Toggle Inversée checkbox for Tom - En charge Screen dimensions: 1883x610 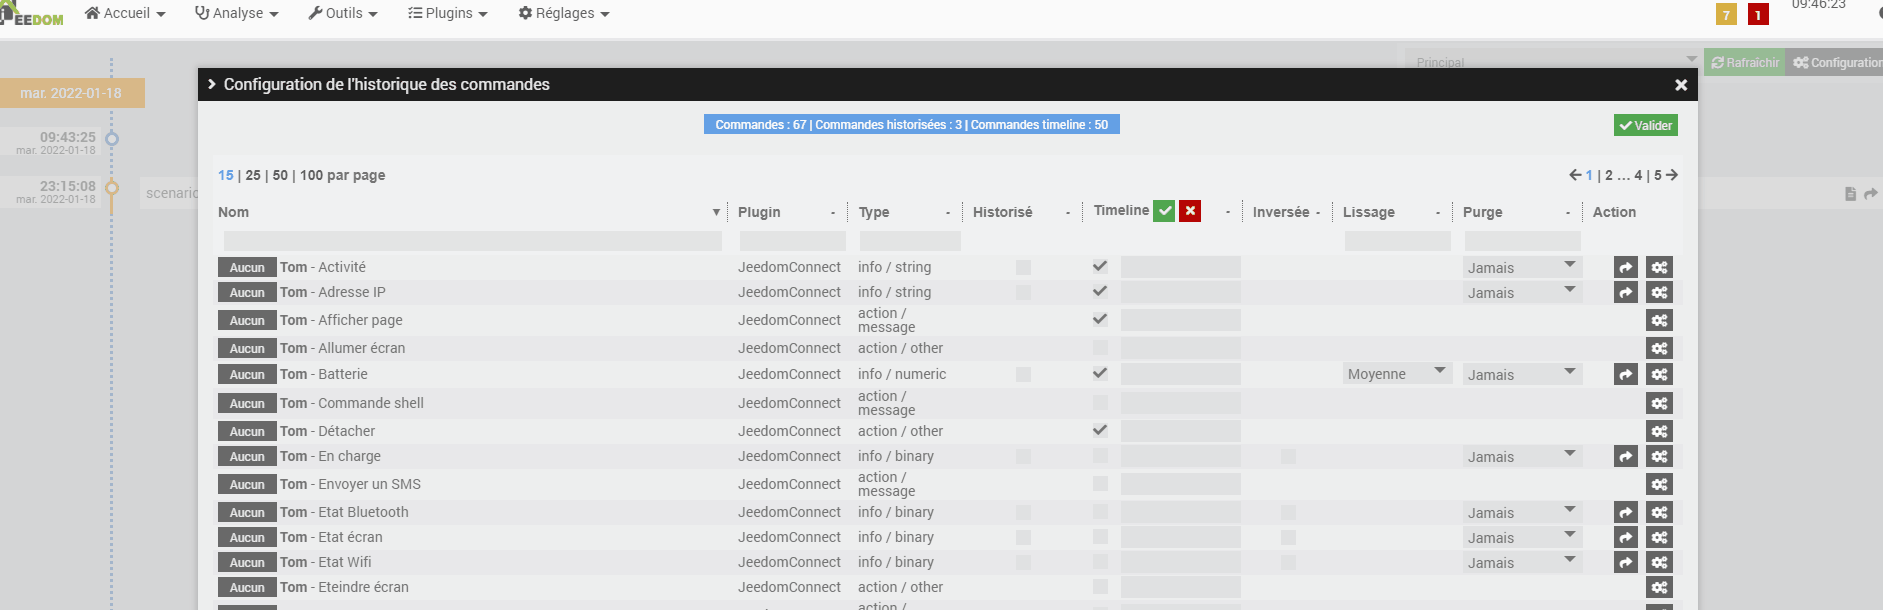pyautogui.click(x=1288, y=456)
